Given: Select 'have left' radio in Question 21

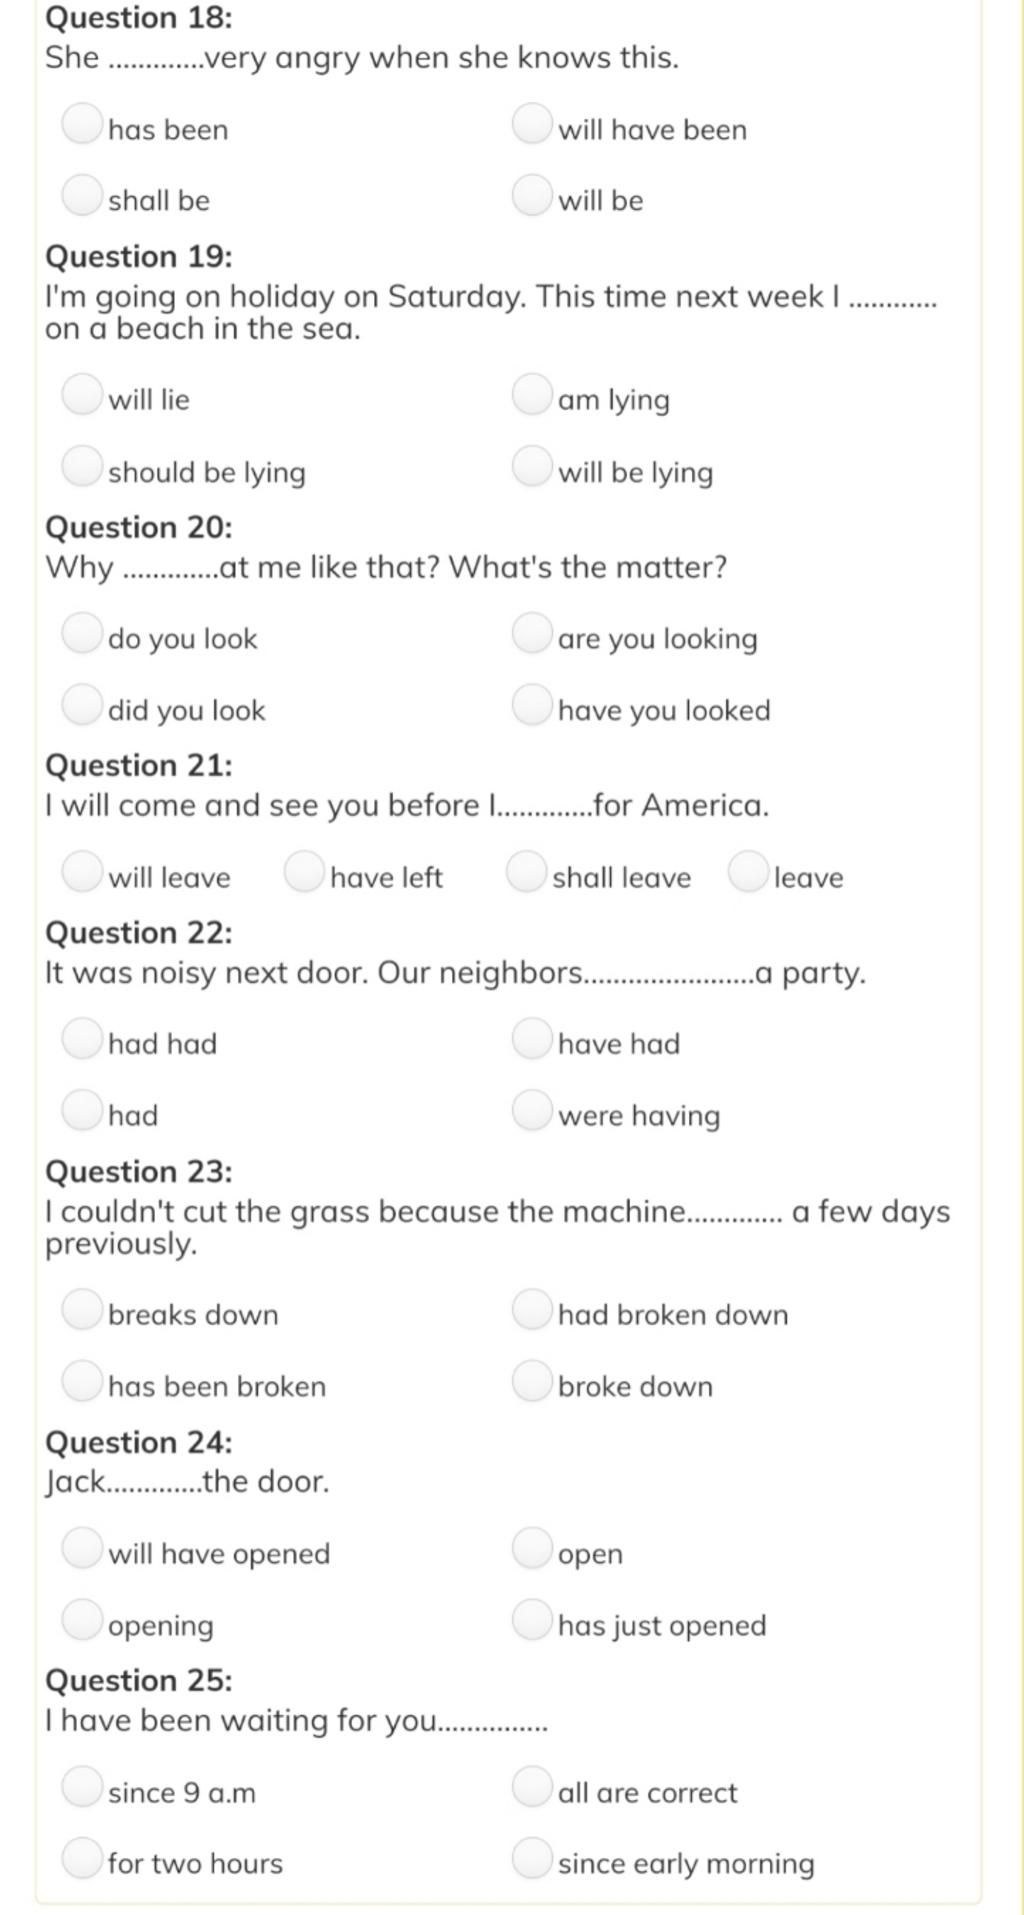Looking at the screenshot, I should tap(304, 871).
